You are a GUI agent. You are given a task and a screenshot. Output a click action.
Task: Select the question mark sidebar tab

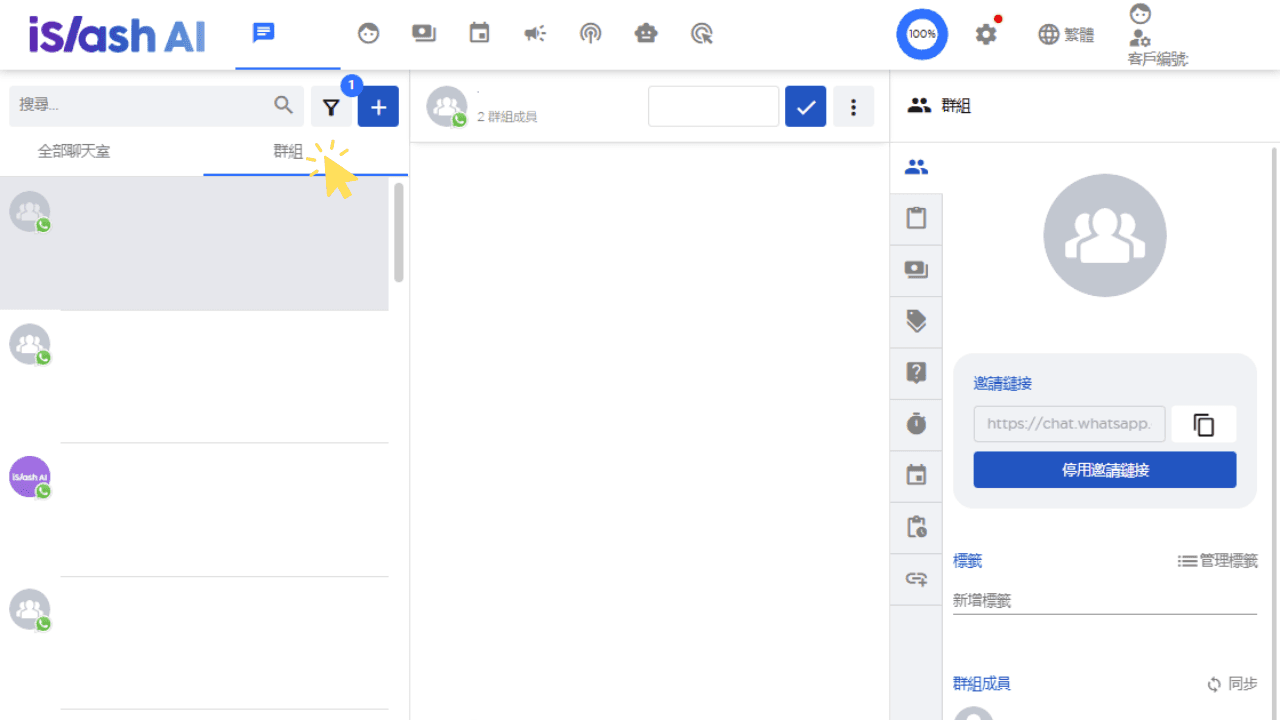(x=916, y=373)
